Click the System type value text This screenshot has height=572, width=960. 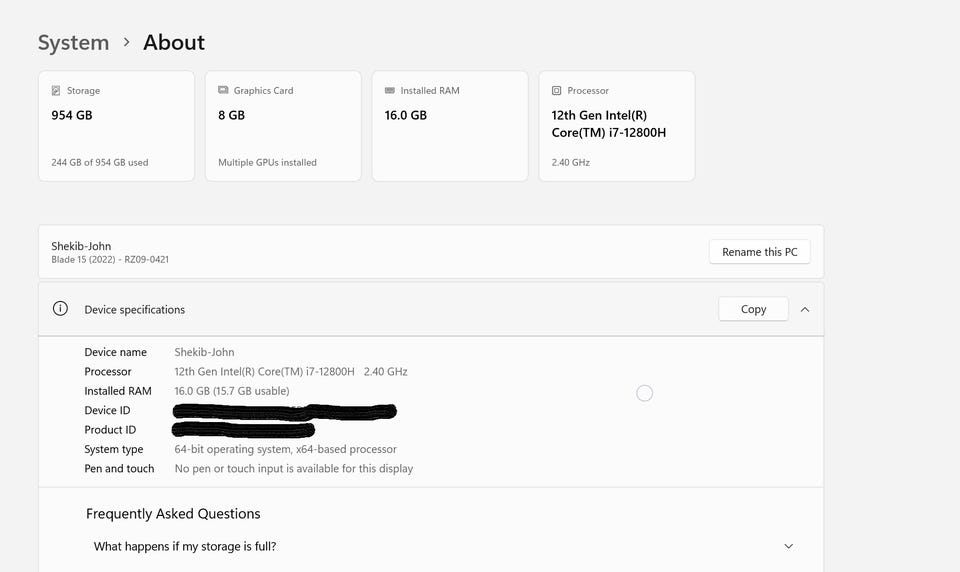tap(285, 449)
